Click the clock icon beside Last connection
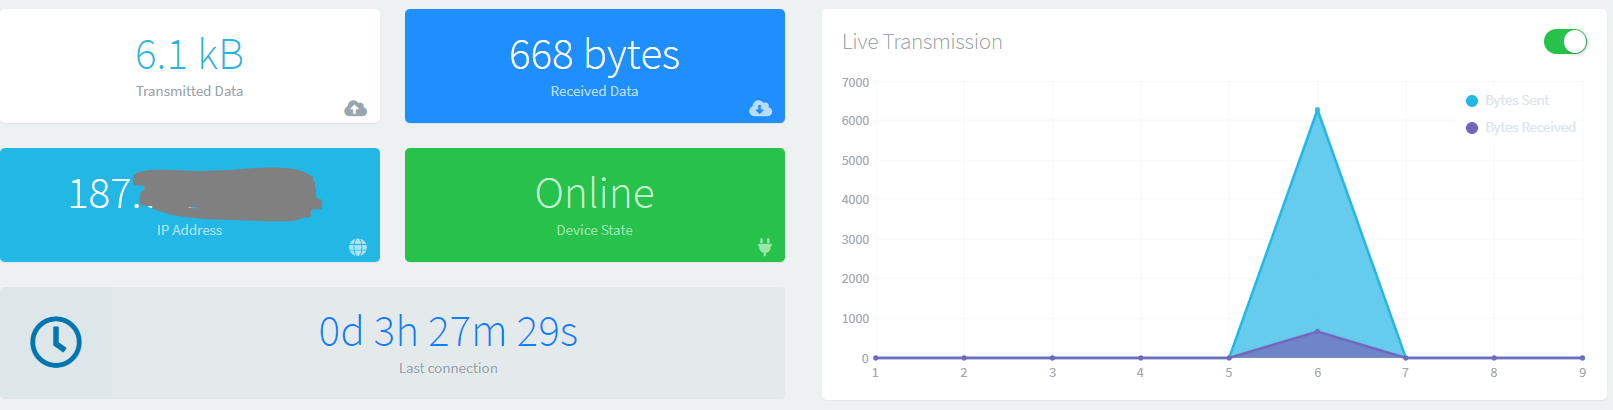This screenshot has width=1613, height=410. (x=56, y=342)
